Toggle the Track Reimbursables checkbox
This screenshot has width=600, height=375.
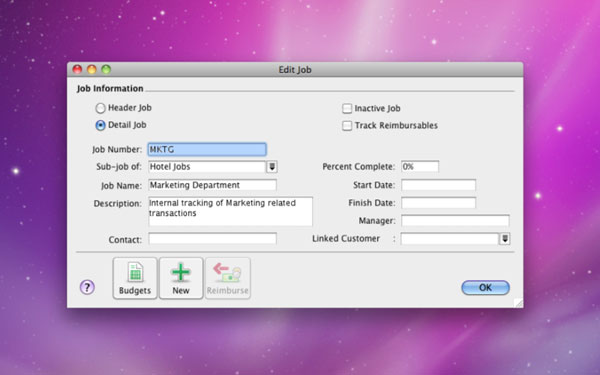click(x=347, y=126)
